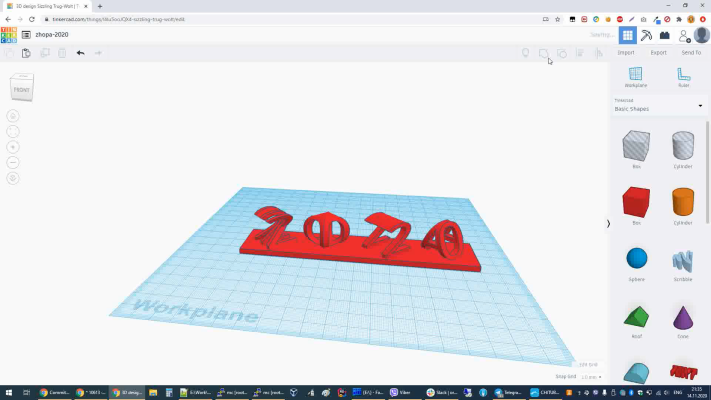Open Slack from the taskbar
This screenshot has width=711, height=400.
[x=443, y=392]
